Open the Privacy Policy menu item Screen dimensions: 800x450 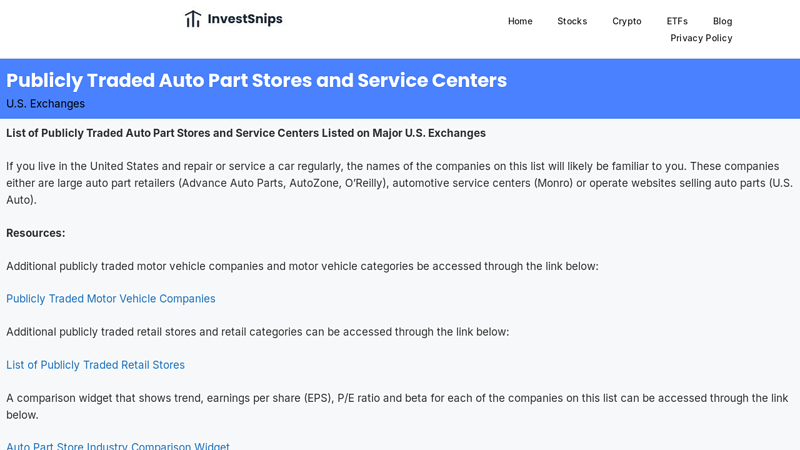[701, 38]
